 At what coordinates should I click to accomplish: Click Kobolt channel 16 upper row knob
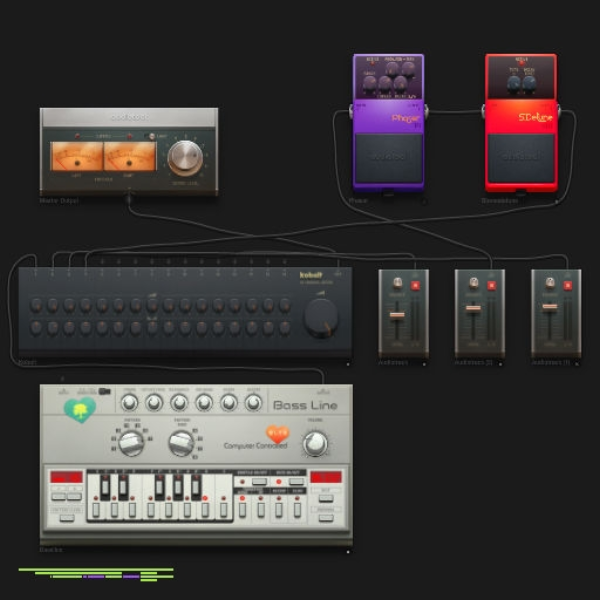(285, 305)
